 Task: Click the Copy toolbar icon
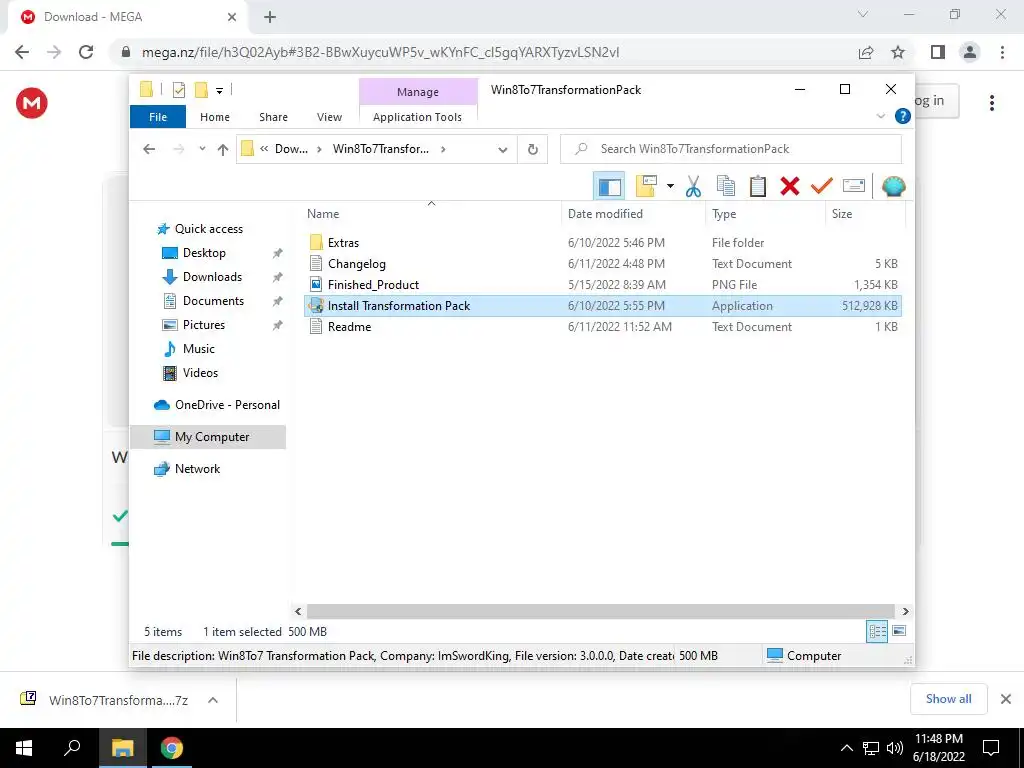pos(726,186)
